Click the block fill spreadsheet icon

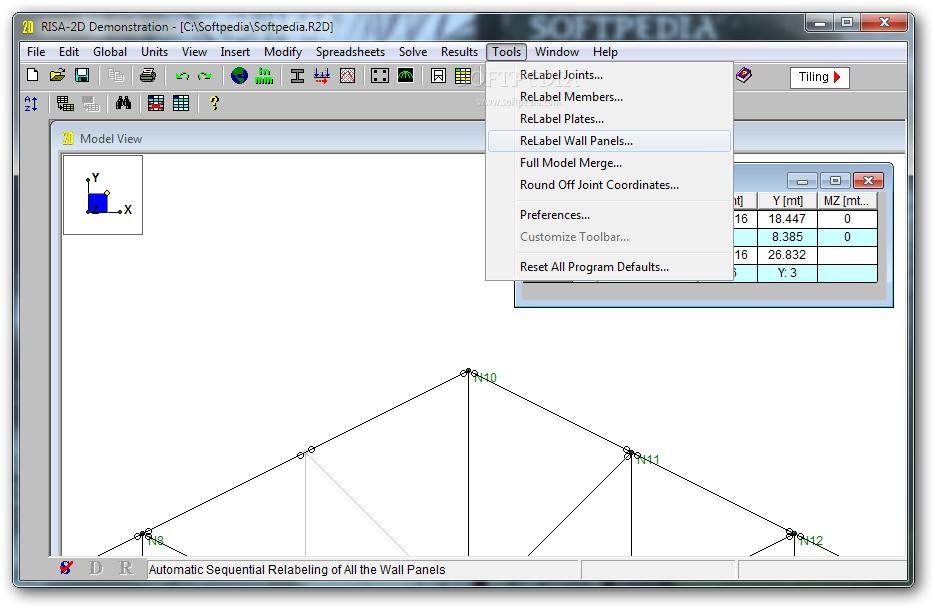[65, 104]
